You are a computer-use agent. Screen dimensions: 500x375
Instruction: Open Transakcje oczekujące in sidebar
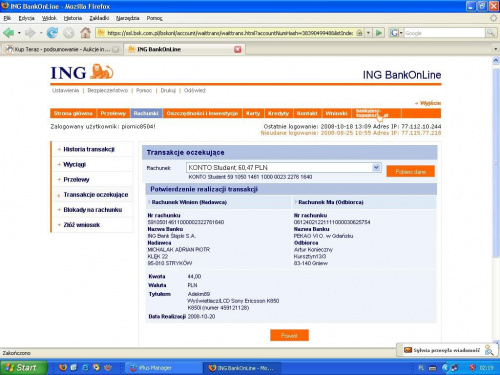[x=96, y=195]
